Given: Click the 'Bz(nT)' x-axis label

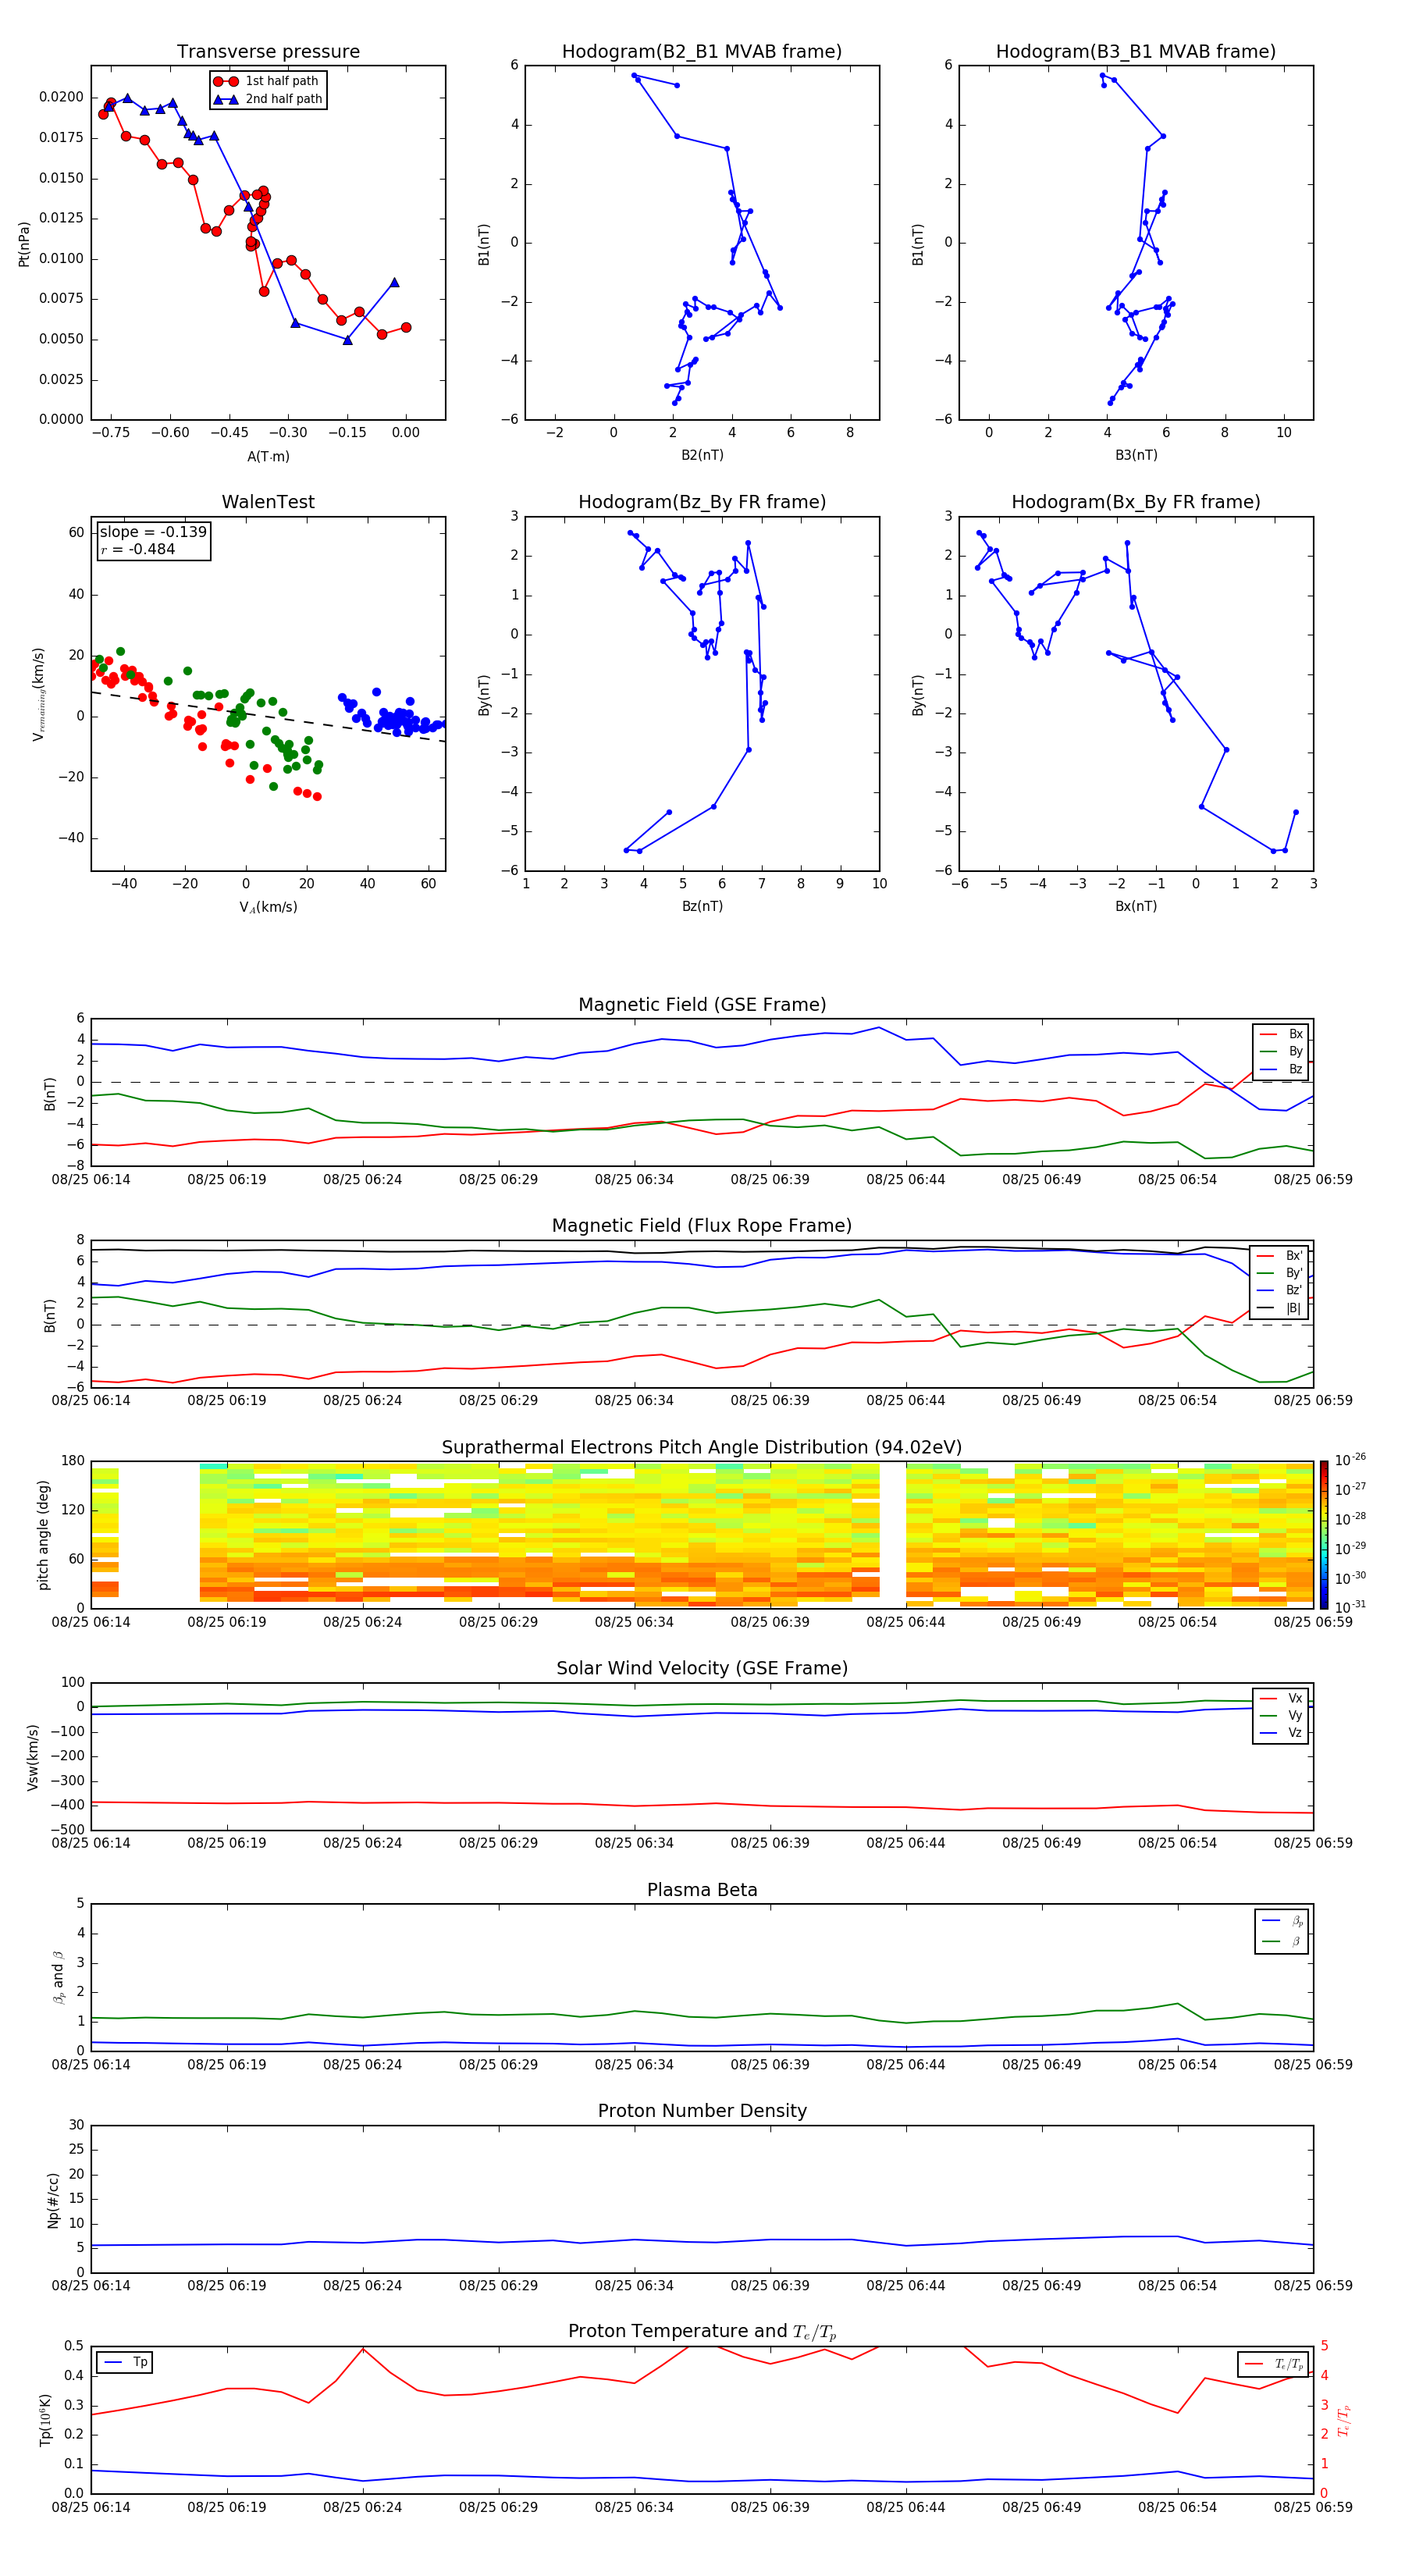Looking at the screenshot, I should pyautogui.click(x=702, y=906).
